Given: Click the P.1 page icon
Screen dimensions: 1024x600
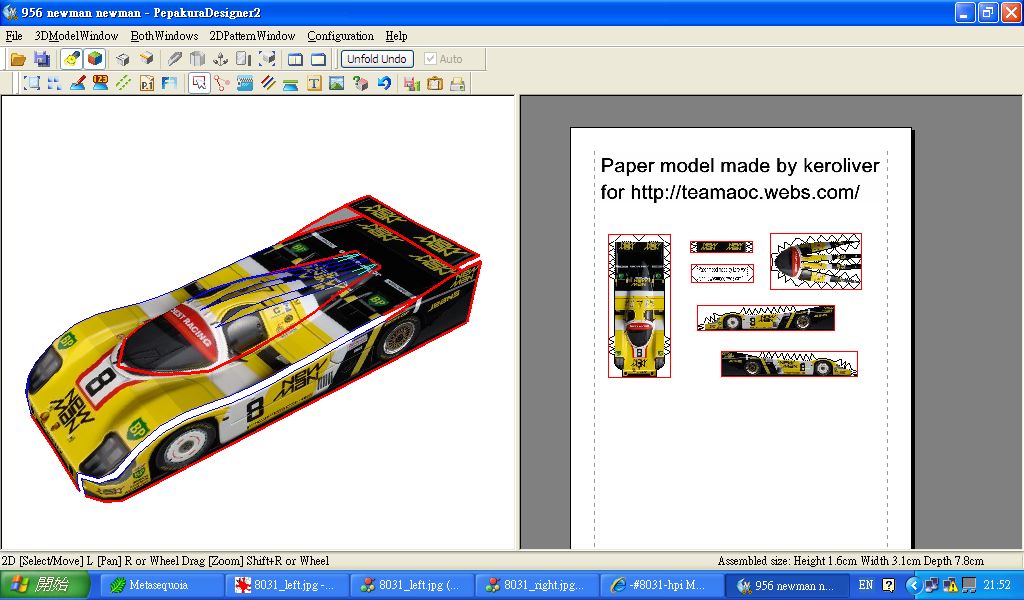Looking at the screenshot, I should point(147,83).
